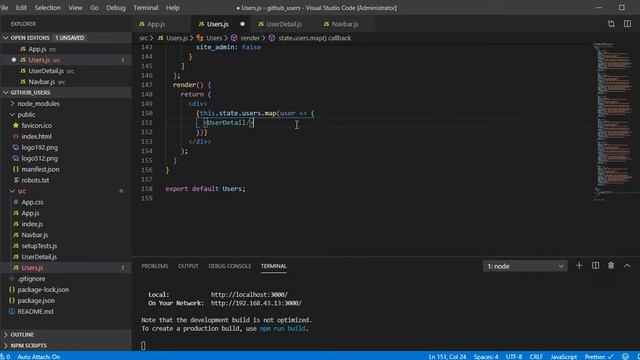
Task: Change encoding via UTF-8 status item
Action: coord(514,356)
